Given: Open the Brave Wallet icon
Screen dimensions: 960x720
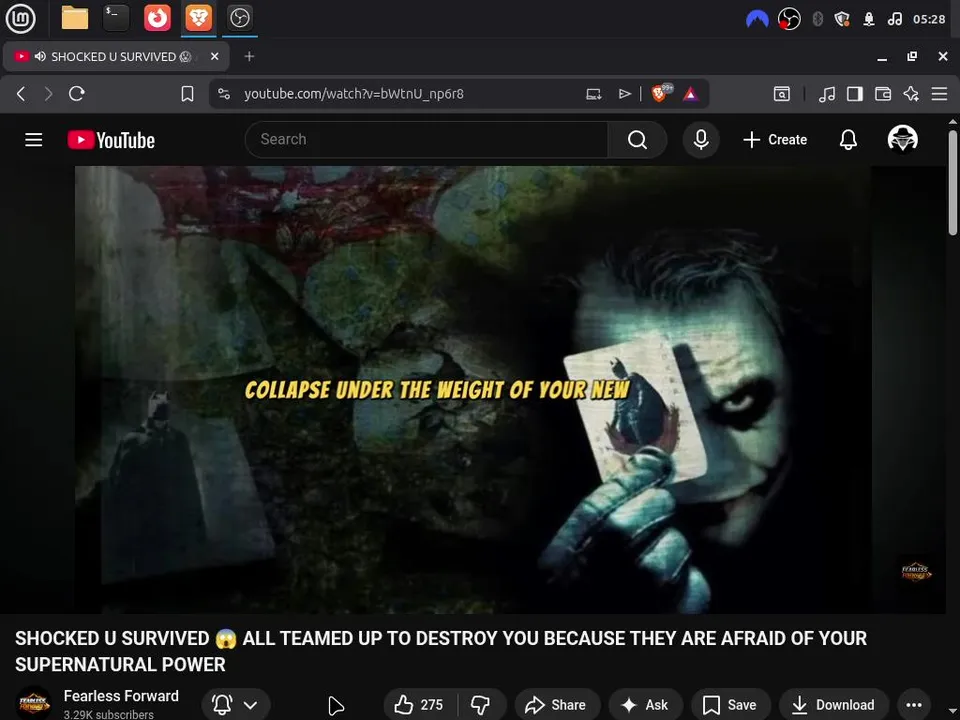Looking at the screenshot, I should (x=883, y=94).
